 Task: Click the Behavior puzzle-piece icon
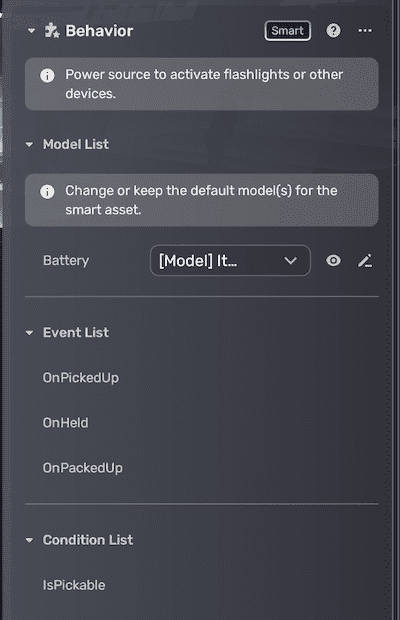52,30
